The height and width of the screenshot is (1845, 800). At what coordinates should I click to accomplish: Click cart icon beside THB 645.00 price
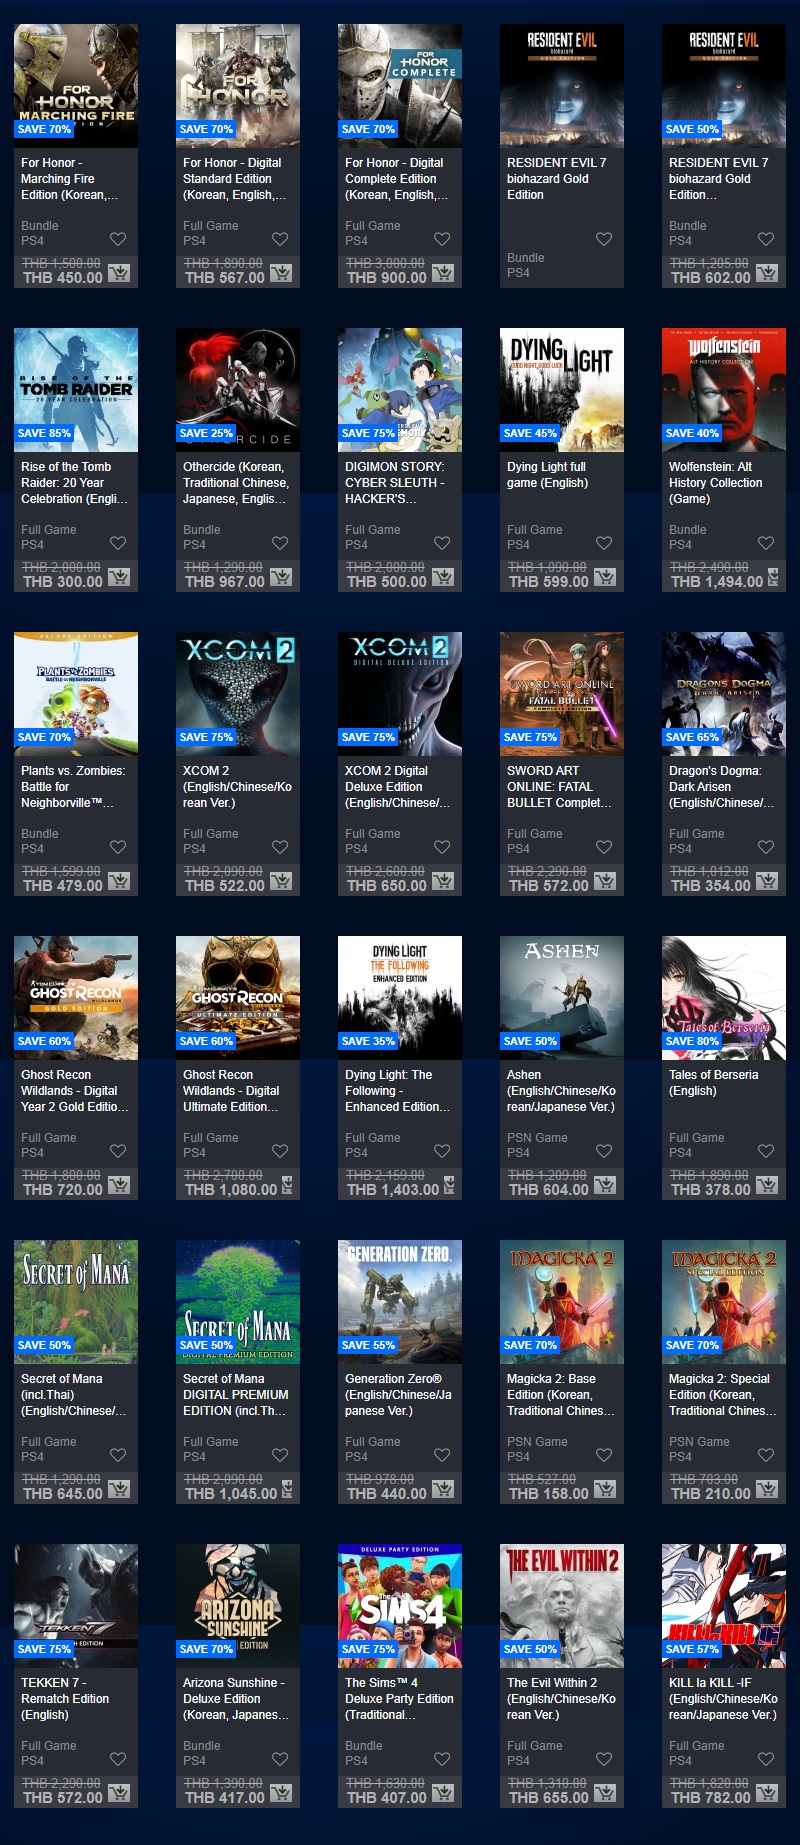(119, 1489)
